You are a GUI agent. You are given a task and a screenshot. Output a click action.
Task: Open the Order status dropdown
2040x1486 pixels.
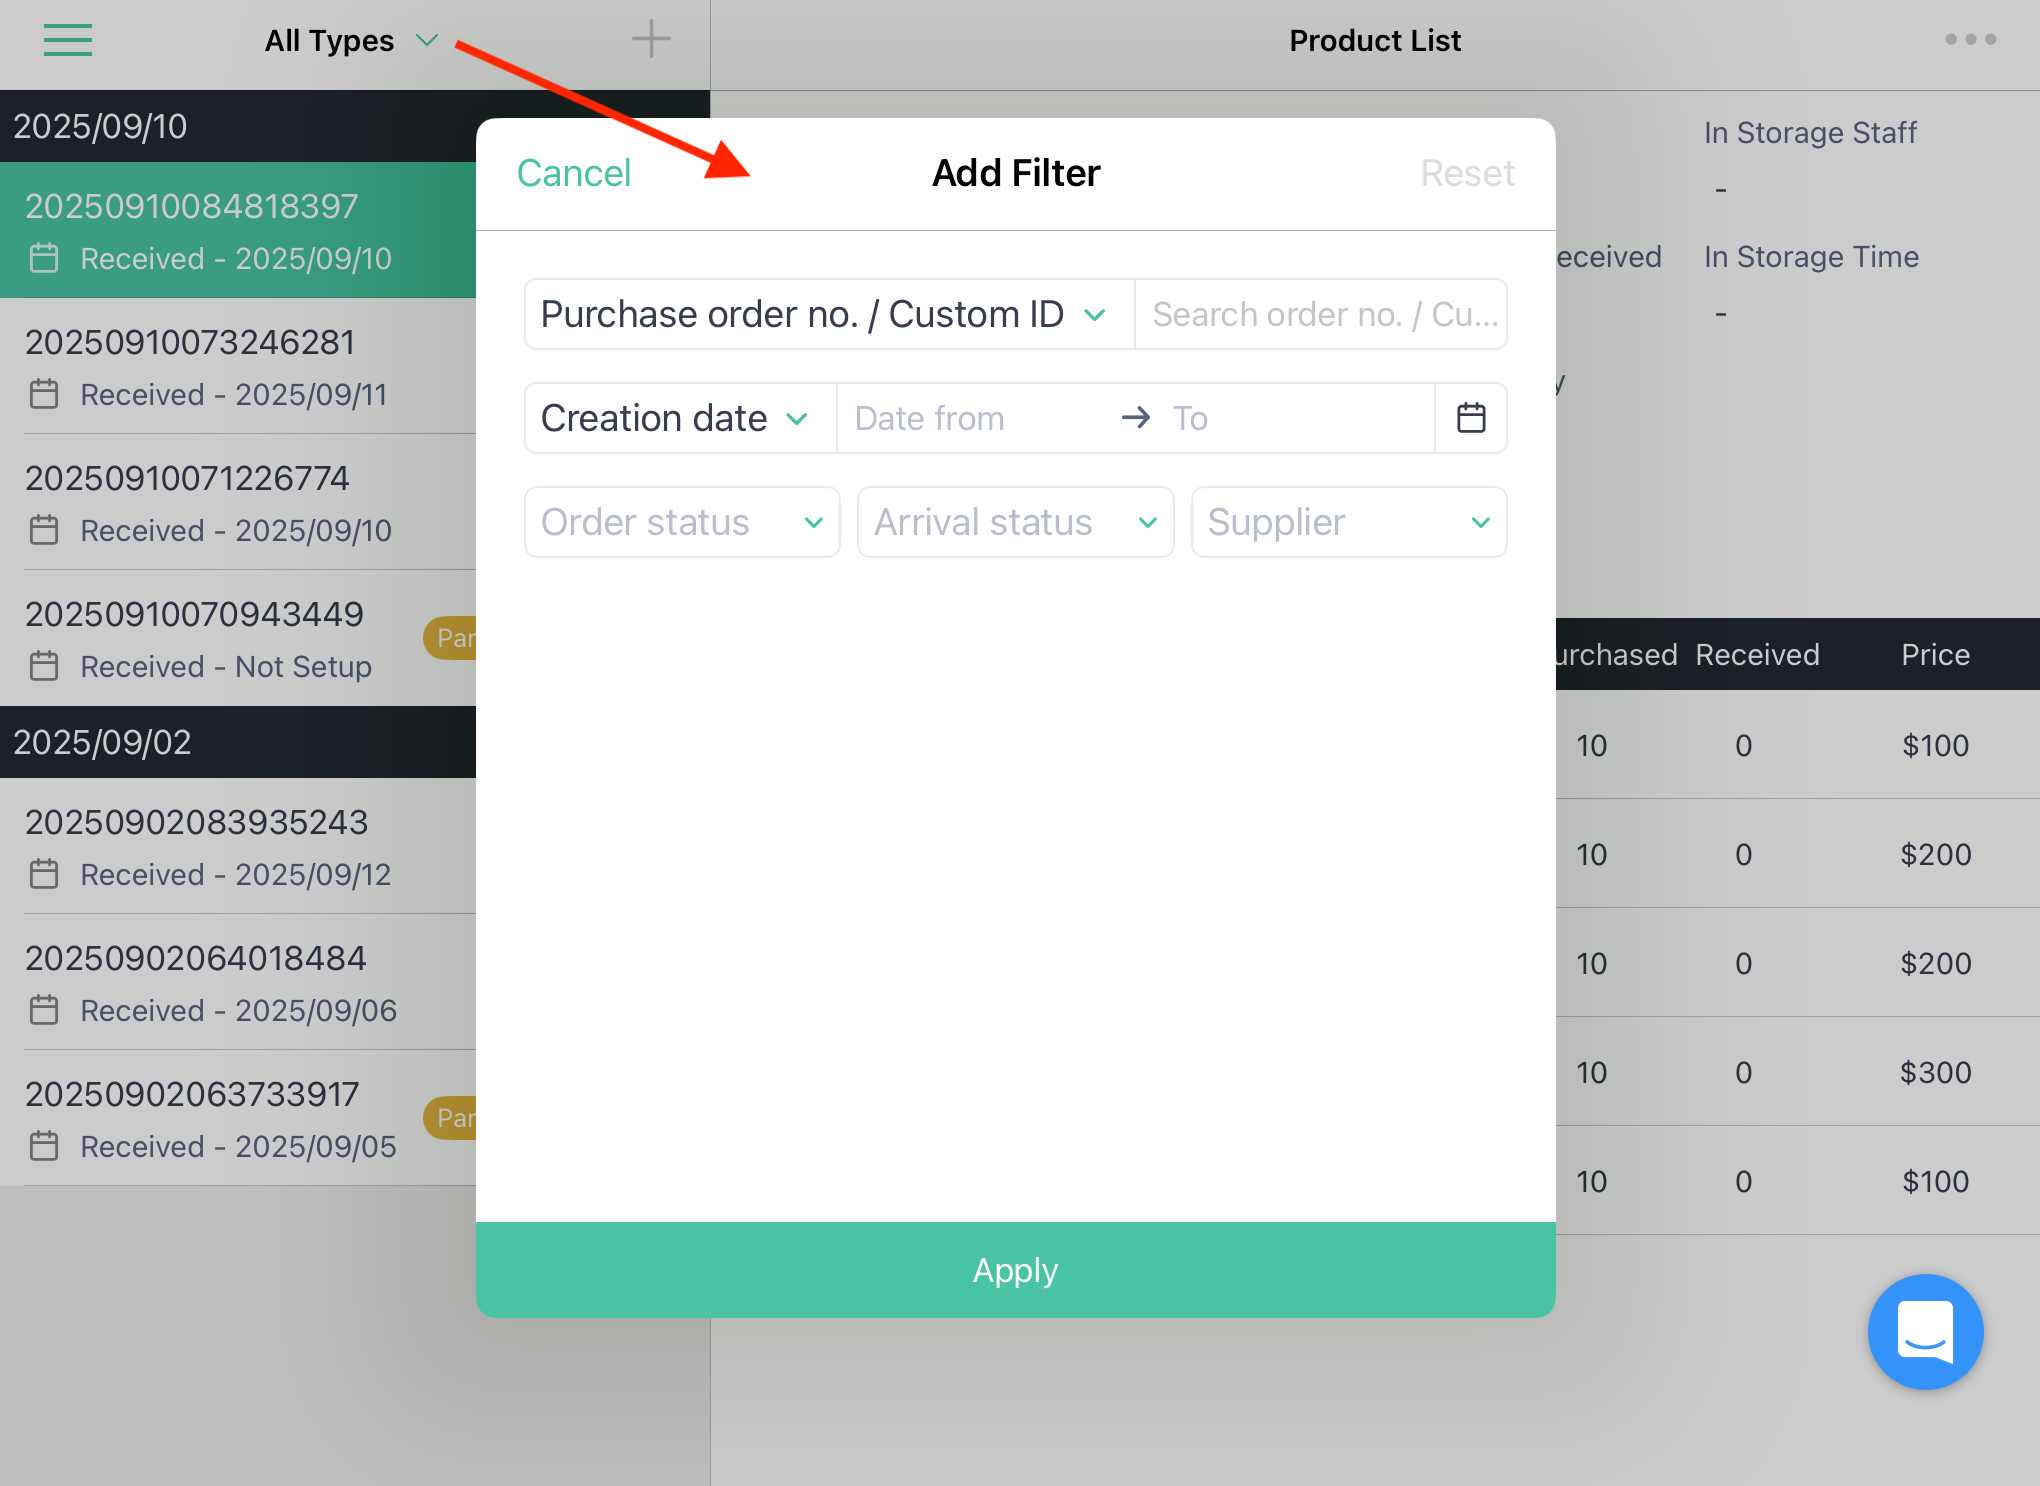[x=682, y=522]
